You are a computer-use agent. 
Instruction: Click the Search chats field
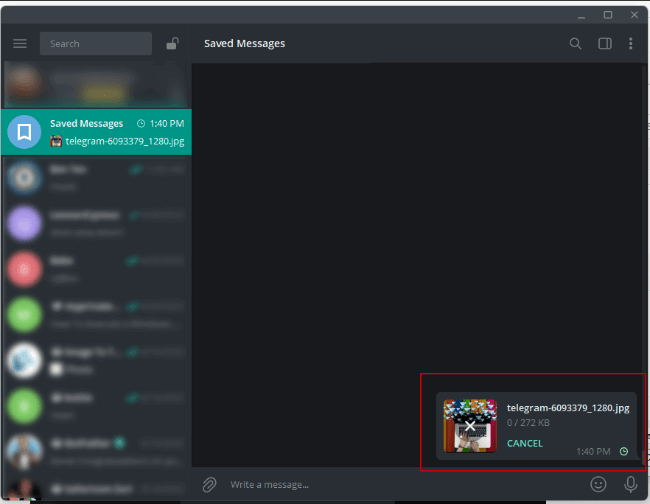[96, 44]
